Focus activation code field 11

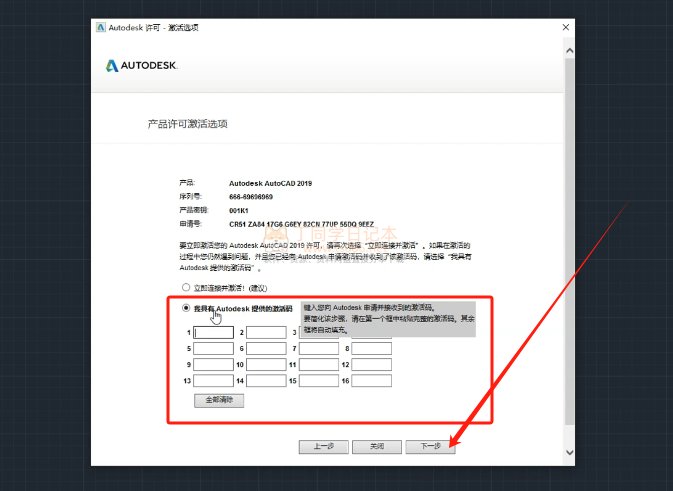point(319,364)
